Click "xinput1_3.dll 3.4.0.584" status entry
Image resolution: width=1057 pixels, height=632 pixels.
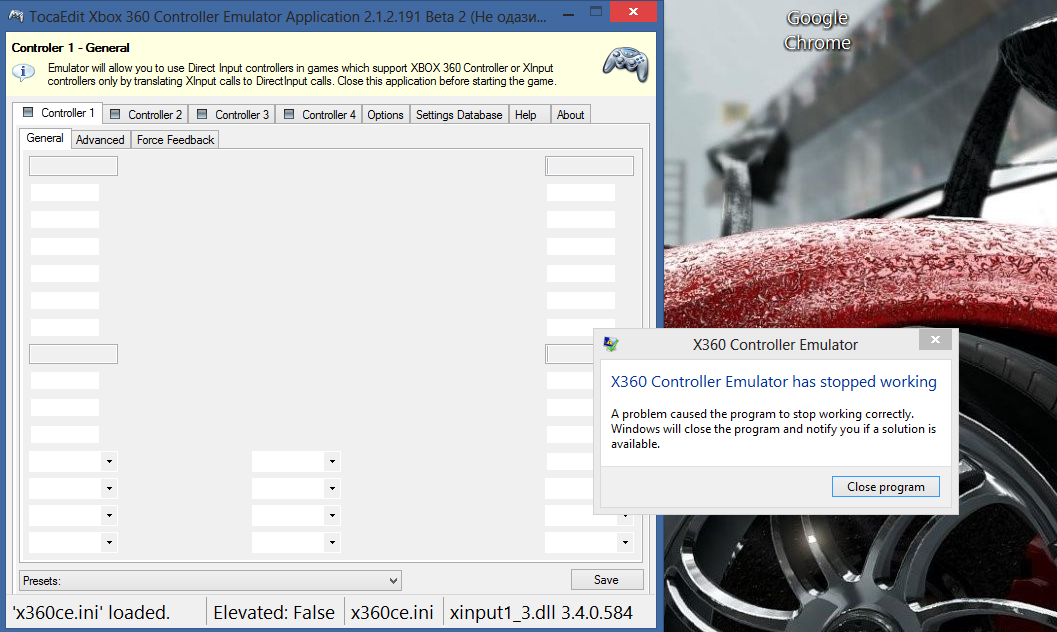point(541,612)
